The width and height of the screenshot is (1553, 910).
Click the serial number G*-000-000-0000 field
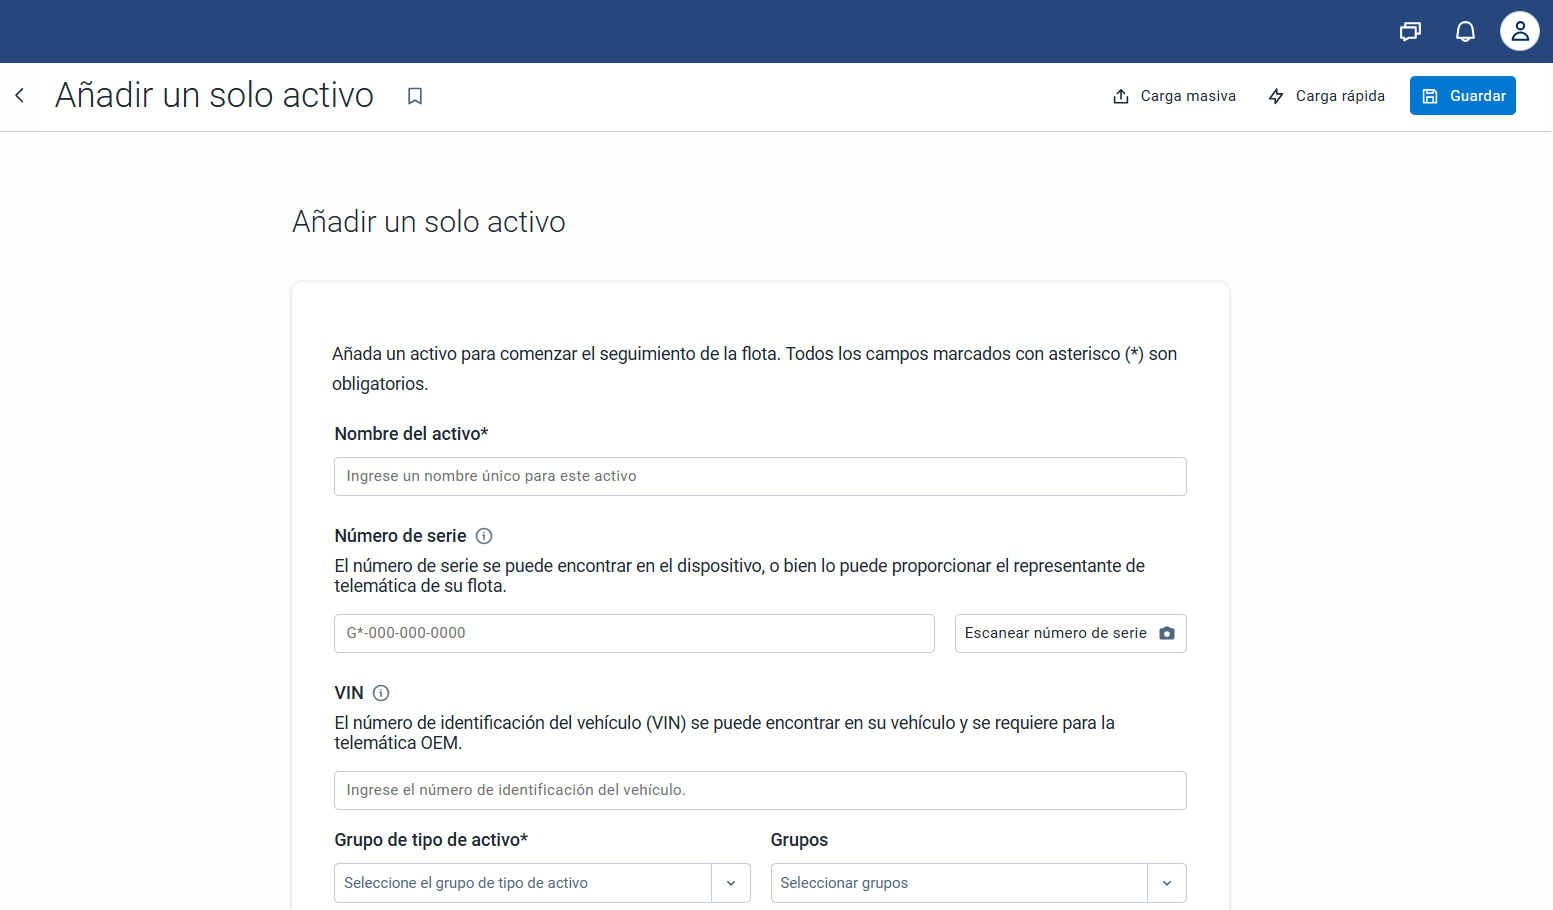[x=634, y=634]
